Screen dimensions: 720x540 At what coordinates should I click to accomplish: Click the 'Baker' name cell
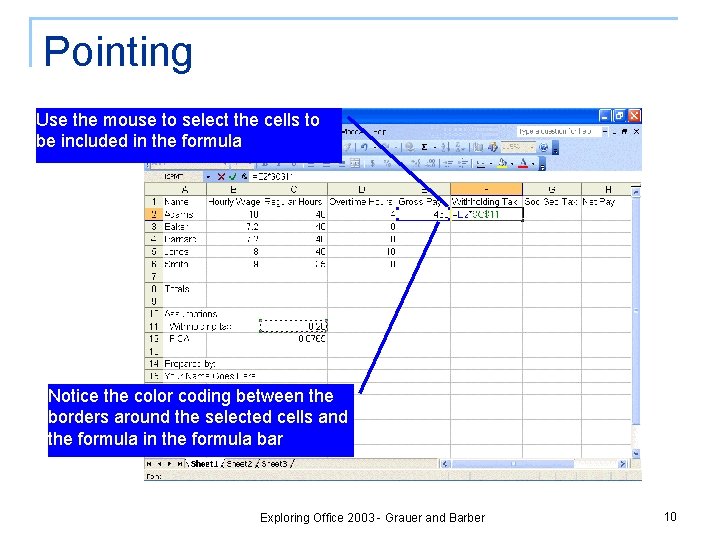pyautogui.click(x=184, y=226)
